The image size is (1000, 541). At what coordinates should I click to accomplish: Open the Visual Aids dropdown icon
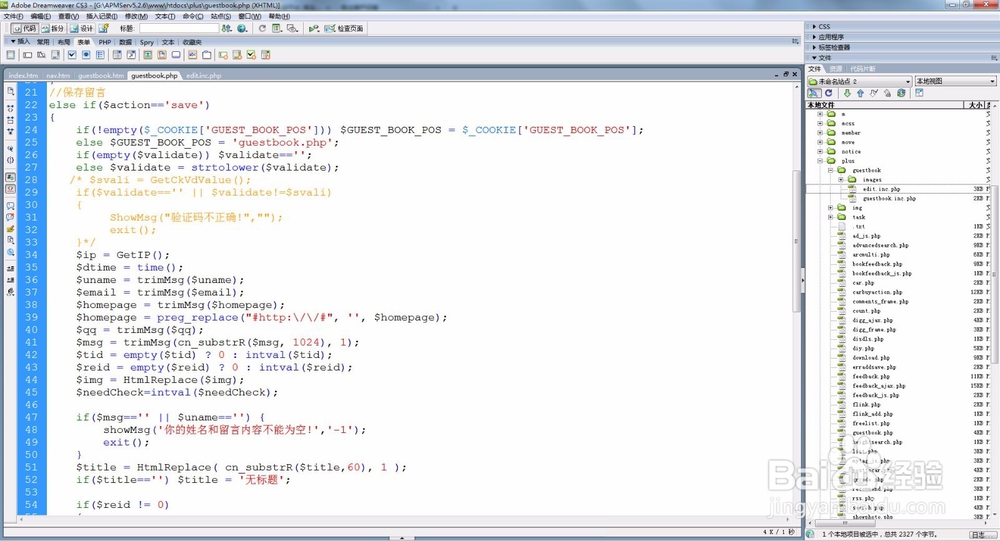click(x=292, y=29)
